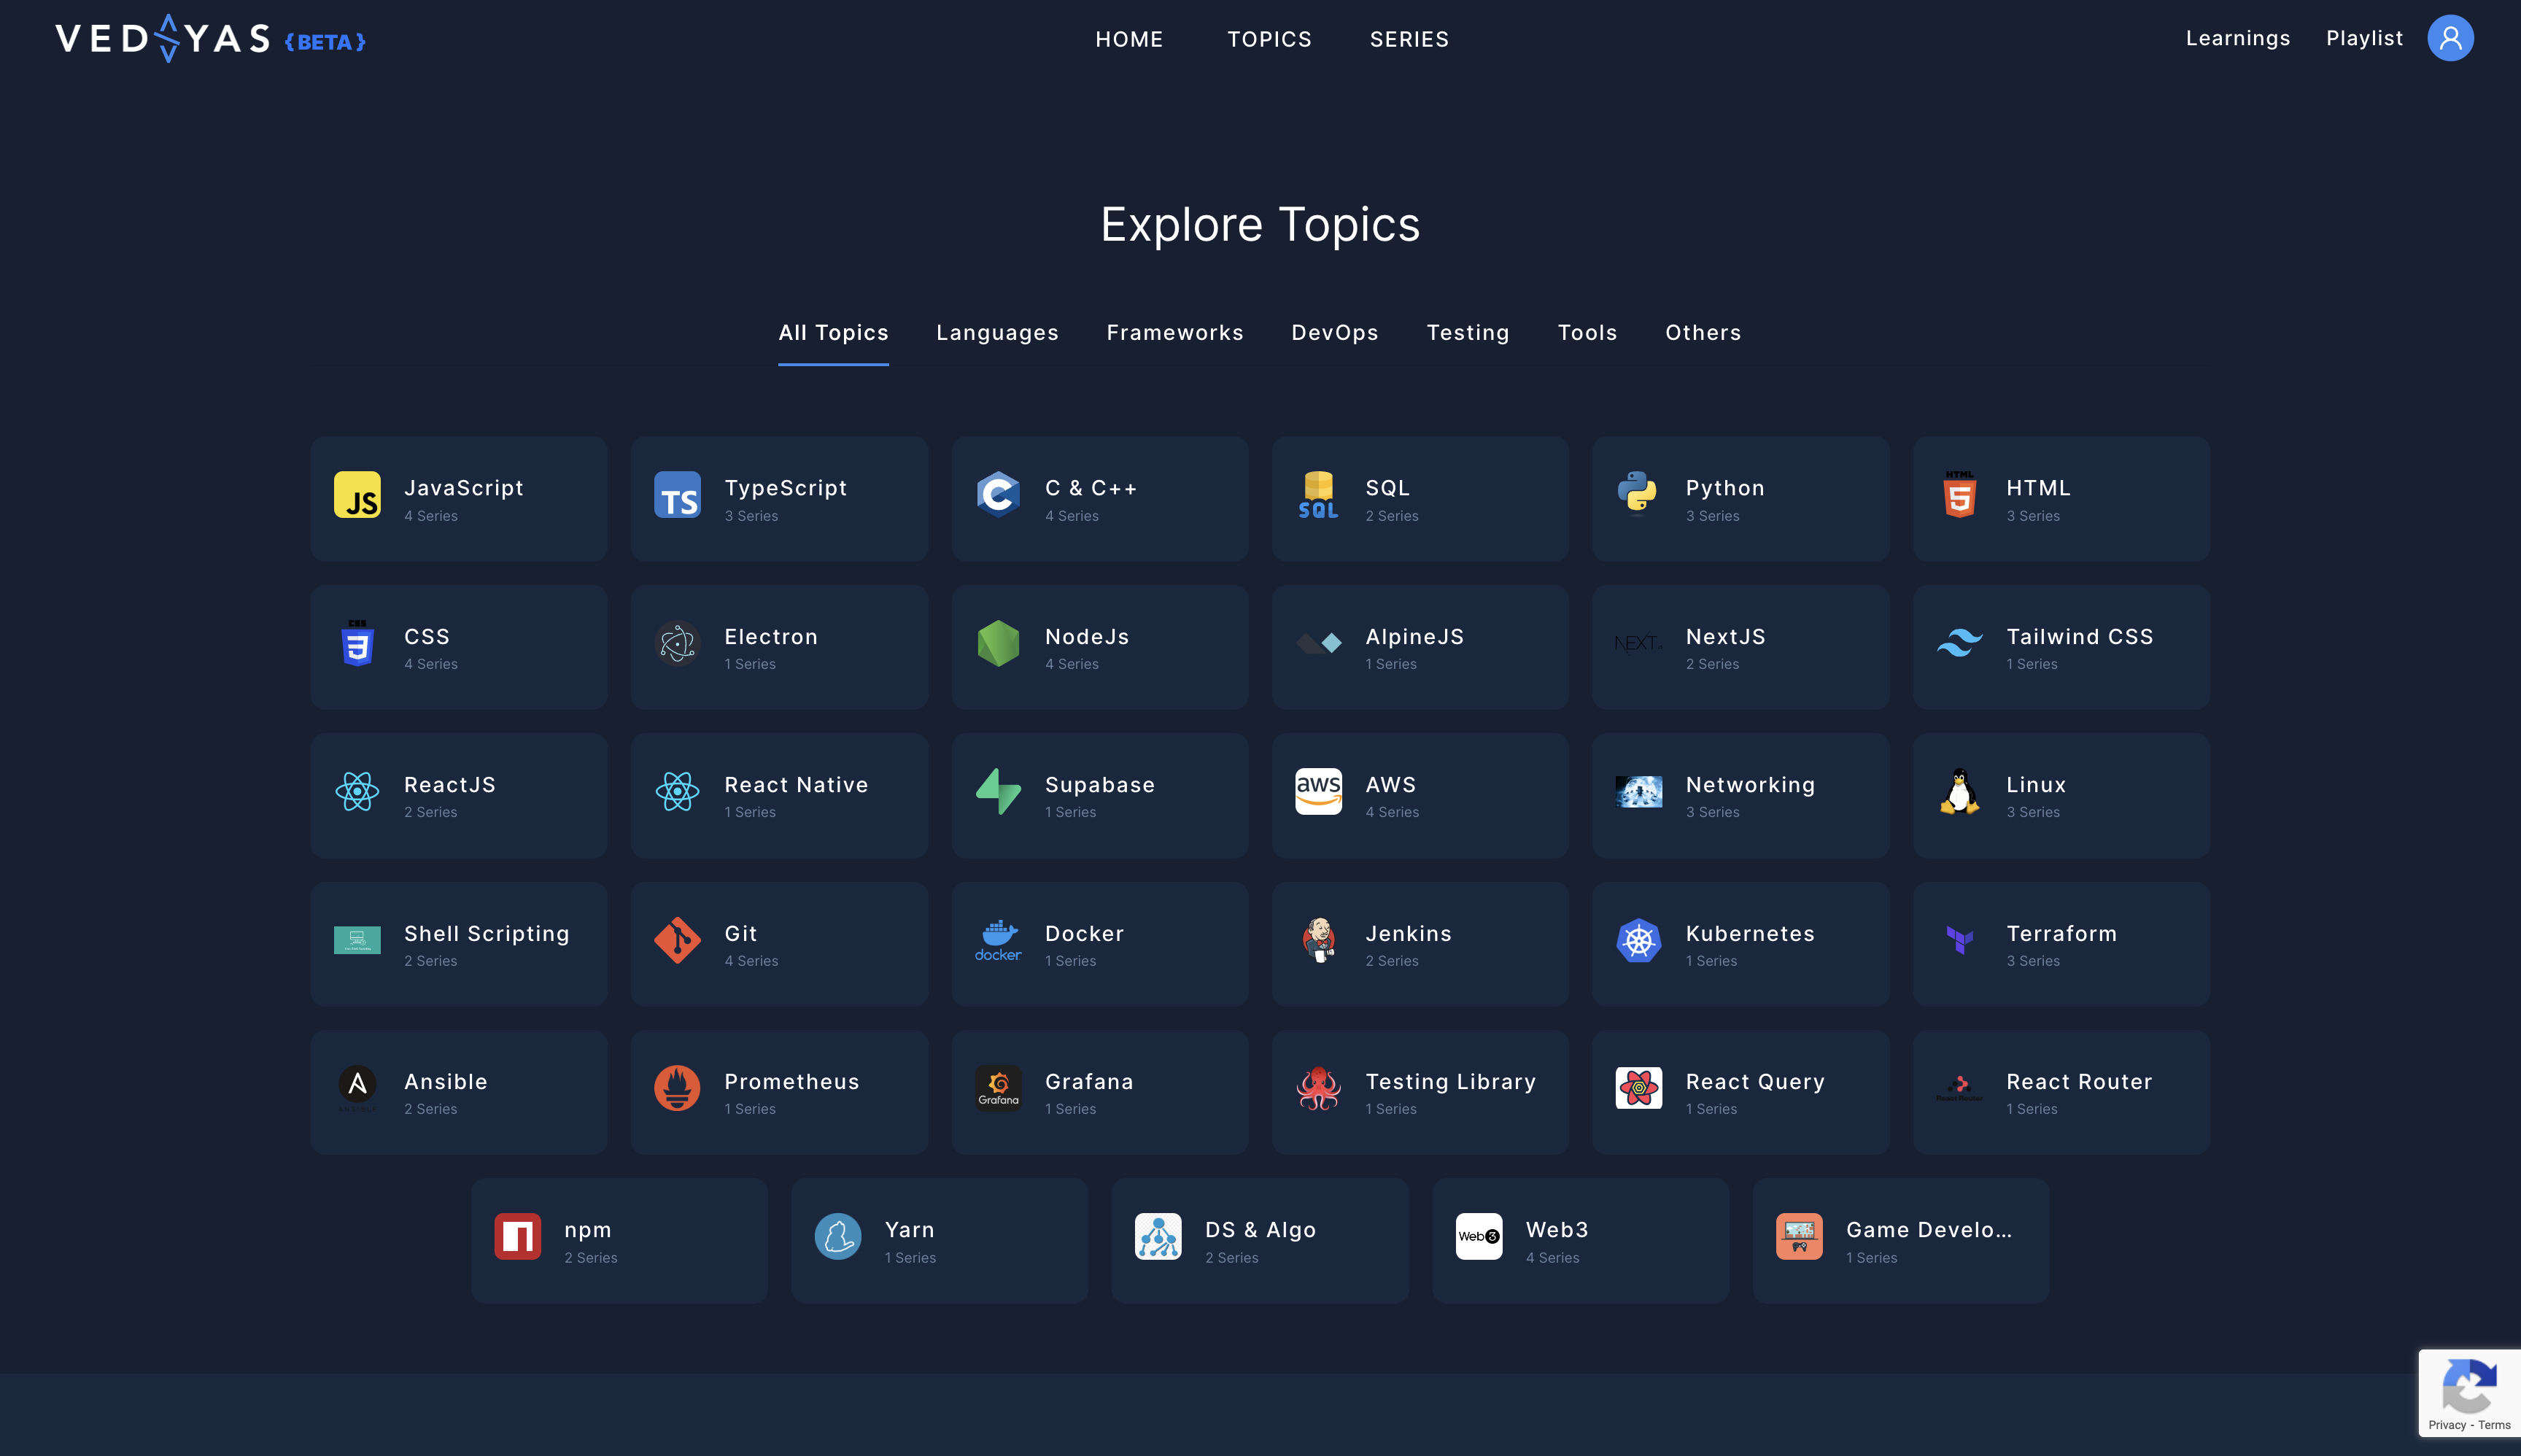The width and height of the screenshot is (2521, 1456).
Task: Switch to the DevOps tab
Action: coord(1335,333)
